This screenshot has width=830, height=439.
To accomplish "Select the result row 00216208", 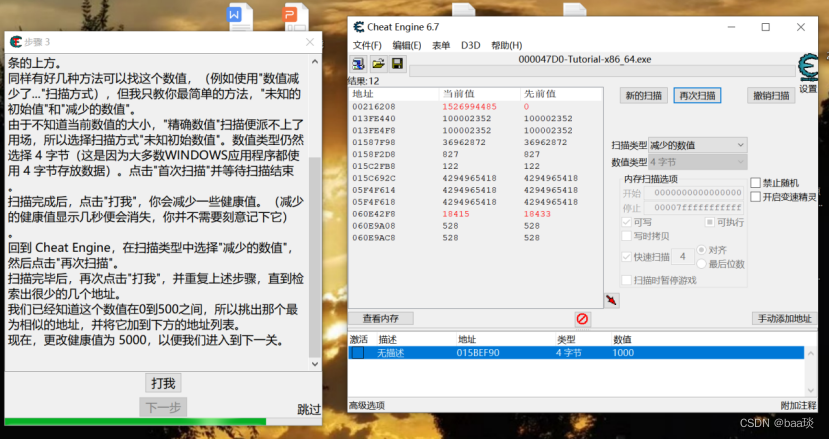I will (475, 106).
